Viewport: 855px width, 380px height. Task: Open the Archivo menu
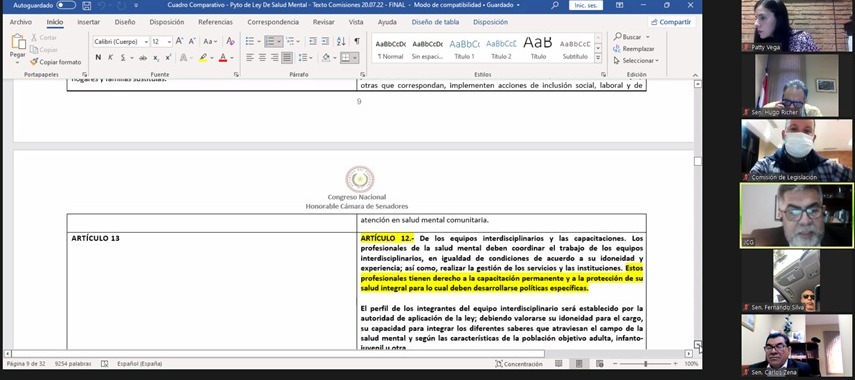pos(21,22)
